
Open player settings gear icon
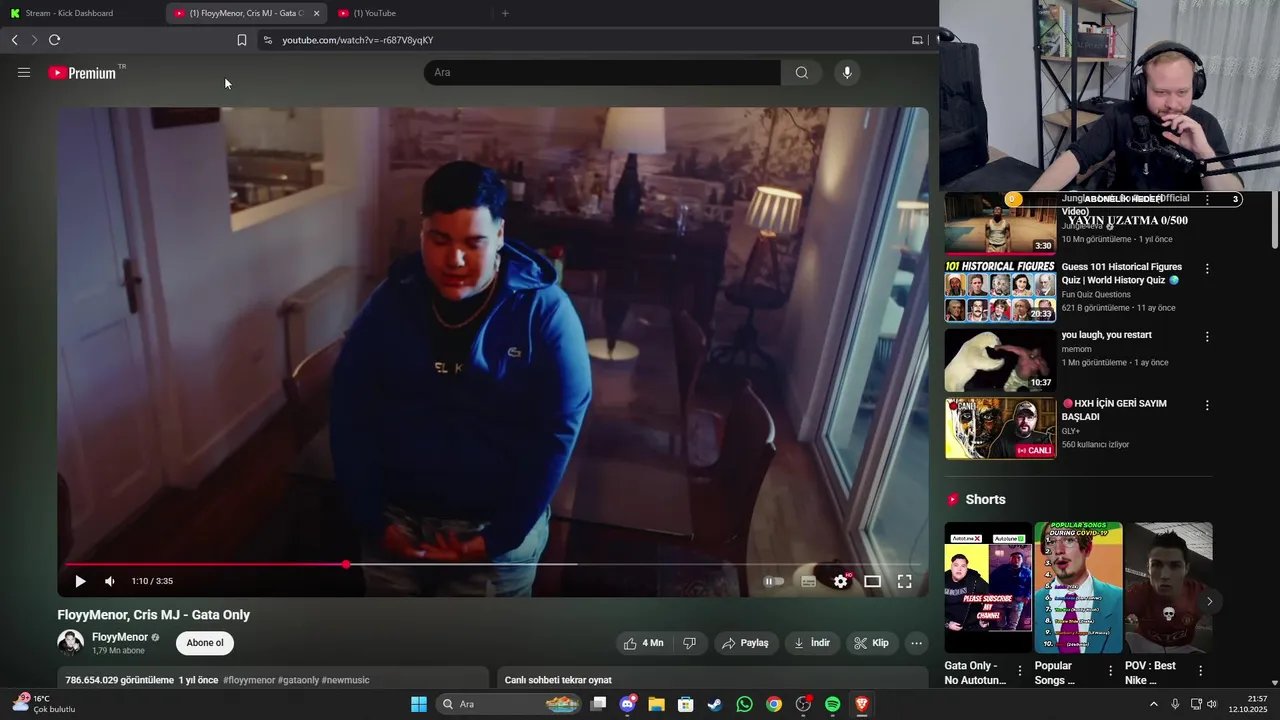click(841, 581)
